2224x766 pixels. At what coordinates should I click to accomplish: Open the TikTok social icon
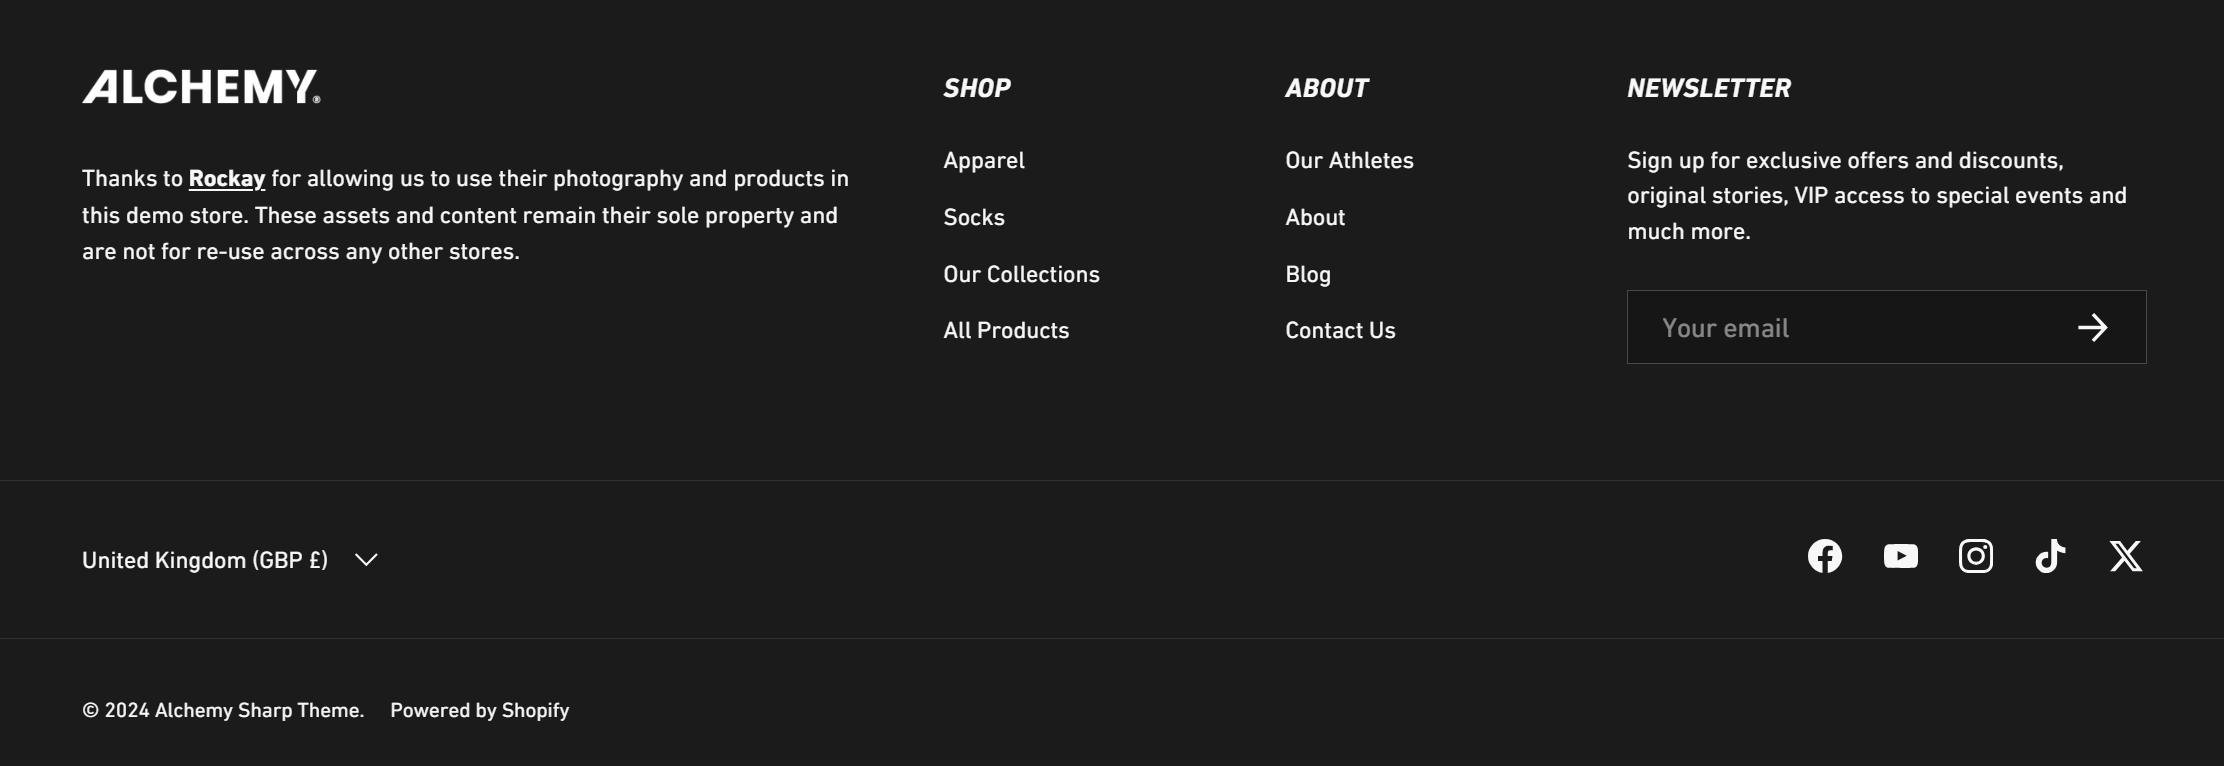[x=2050, y=556]
